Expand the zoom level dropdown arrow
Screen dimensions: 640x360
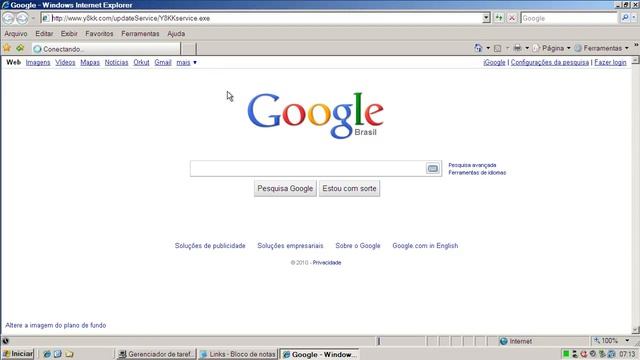pos(627,341)
